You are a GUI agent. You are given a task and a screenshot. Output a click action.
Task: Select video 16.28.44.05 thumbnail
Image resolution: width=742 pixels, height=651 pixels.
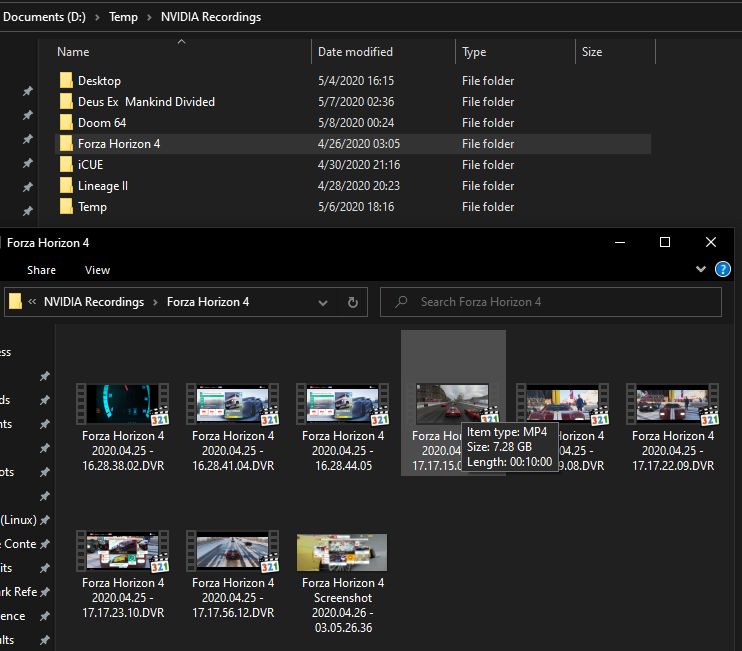tap(343, 404)
